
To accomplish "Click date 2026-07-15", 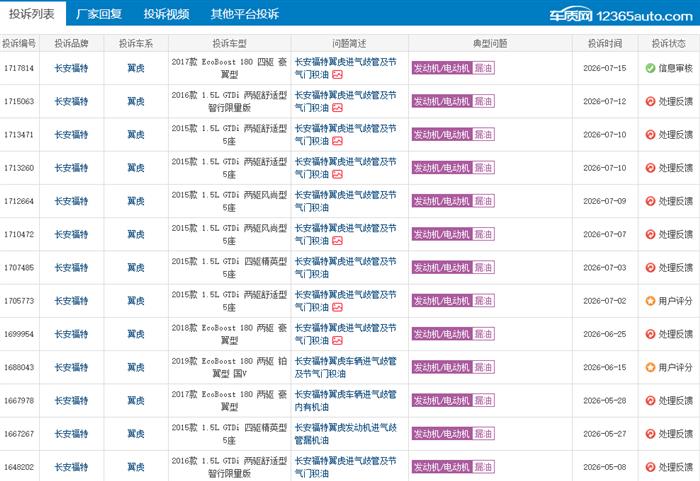I will pyautogui.click(x=605, y=68).
